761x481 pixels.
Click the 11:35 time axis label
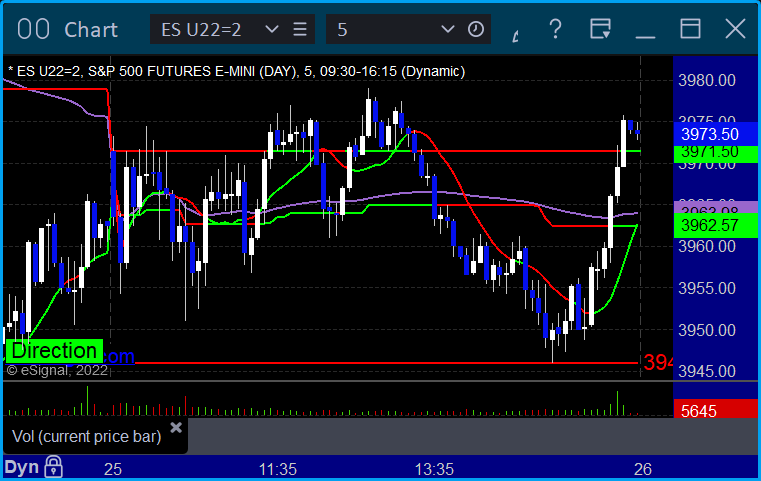pyautogui.click(x=278, y=469)
